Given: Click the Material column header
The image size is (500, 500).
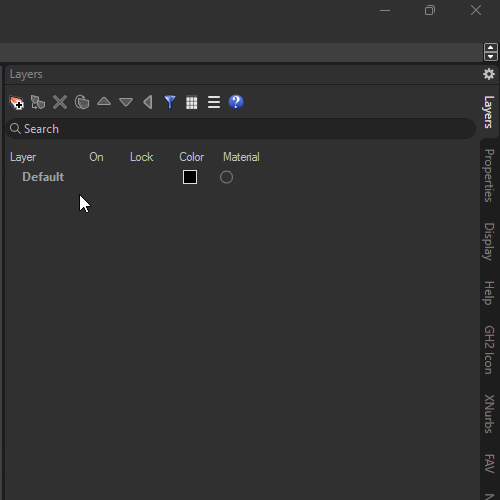Looking at the screenshot, I should tap(241, 157).
